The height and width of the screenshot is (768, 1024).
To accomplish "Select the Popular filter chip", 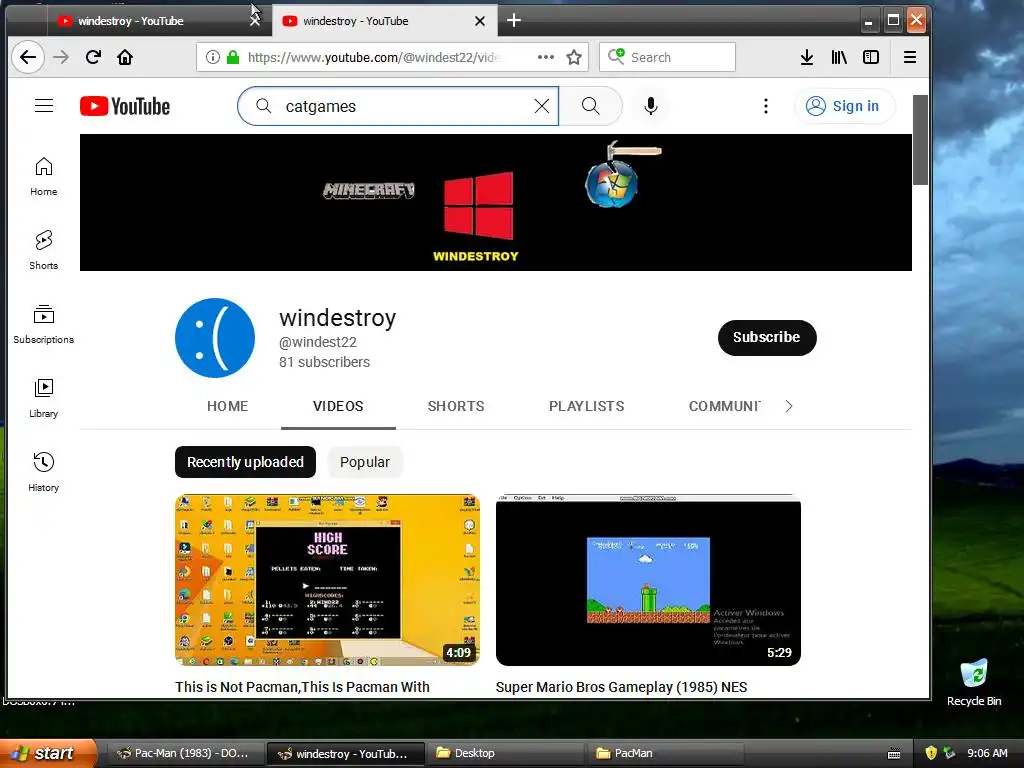I will [x=364, y=462].
